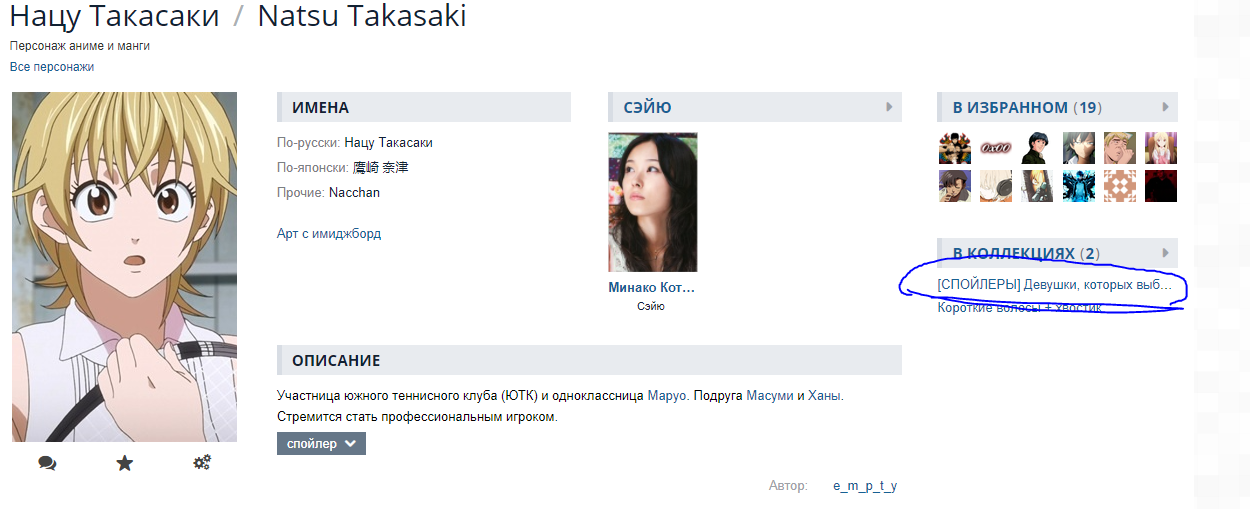Expand the спойлер dropdown button
The image size is (1250, 509).
click(321, 443)
